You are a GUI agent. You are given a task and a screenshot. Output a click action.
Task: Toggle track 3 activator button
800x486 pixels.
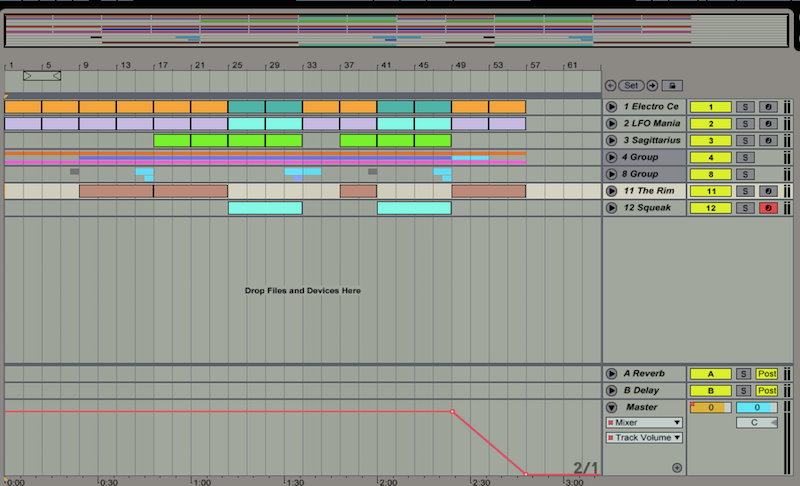[711, 140]
